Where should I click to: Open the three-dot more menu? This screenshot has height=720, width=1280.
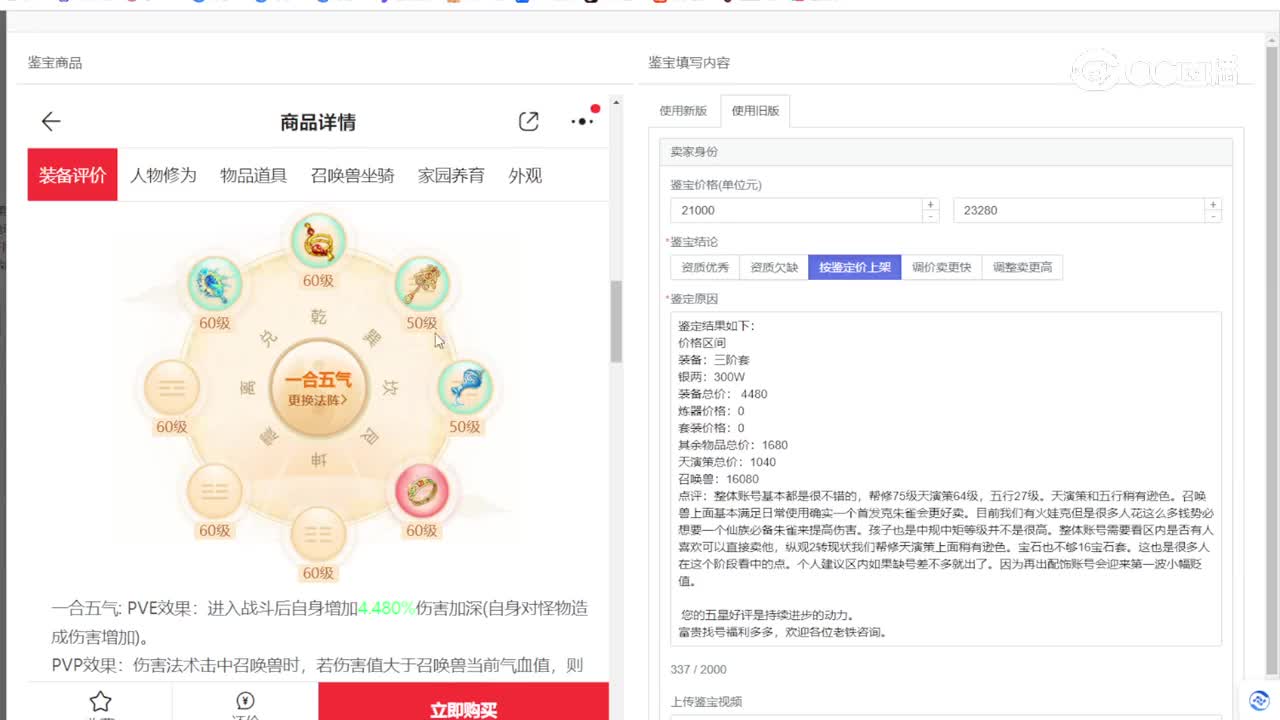point(582,122)
